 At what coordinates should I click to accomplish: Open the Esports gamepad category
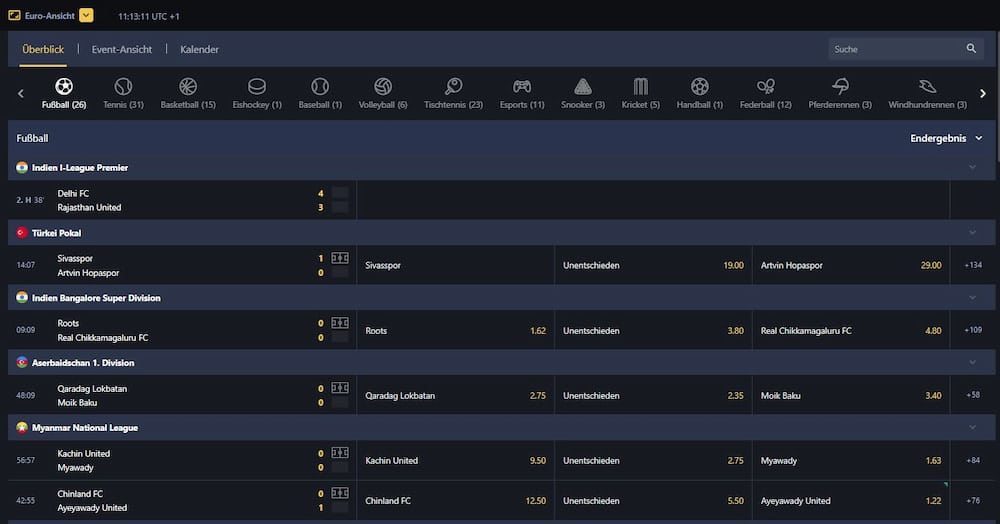click(x=522, y=88)
